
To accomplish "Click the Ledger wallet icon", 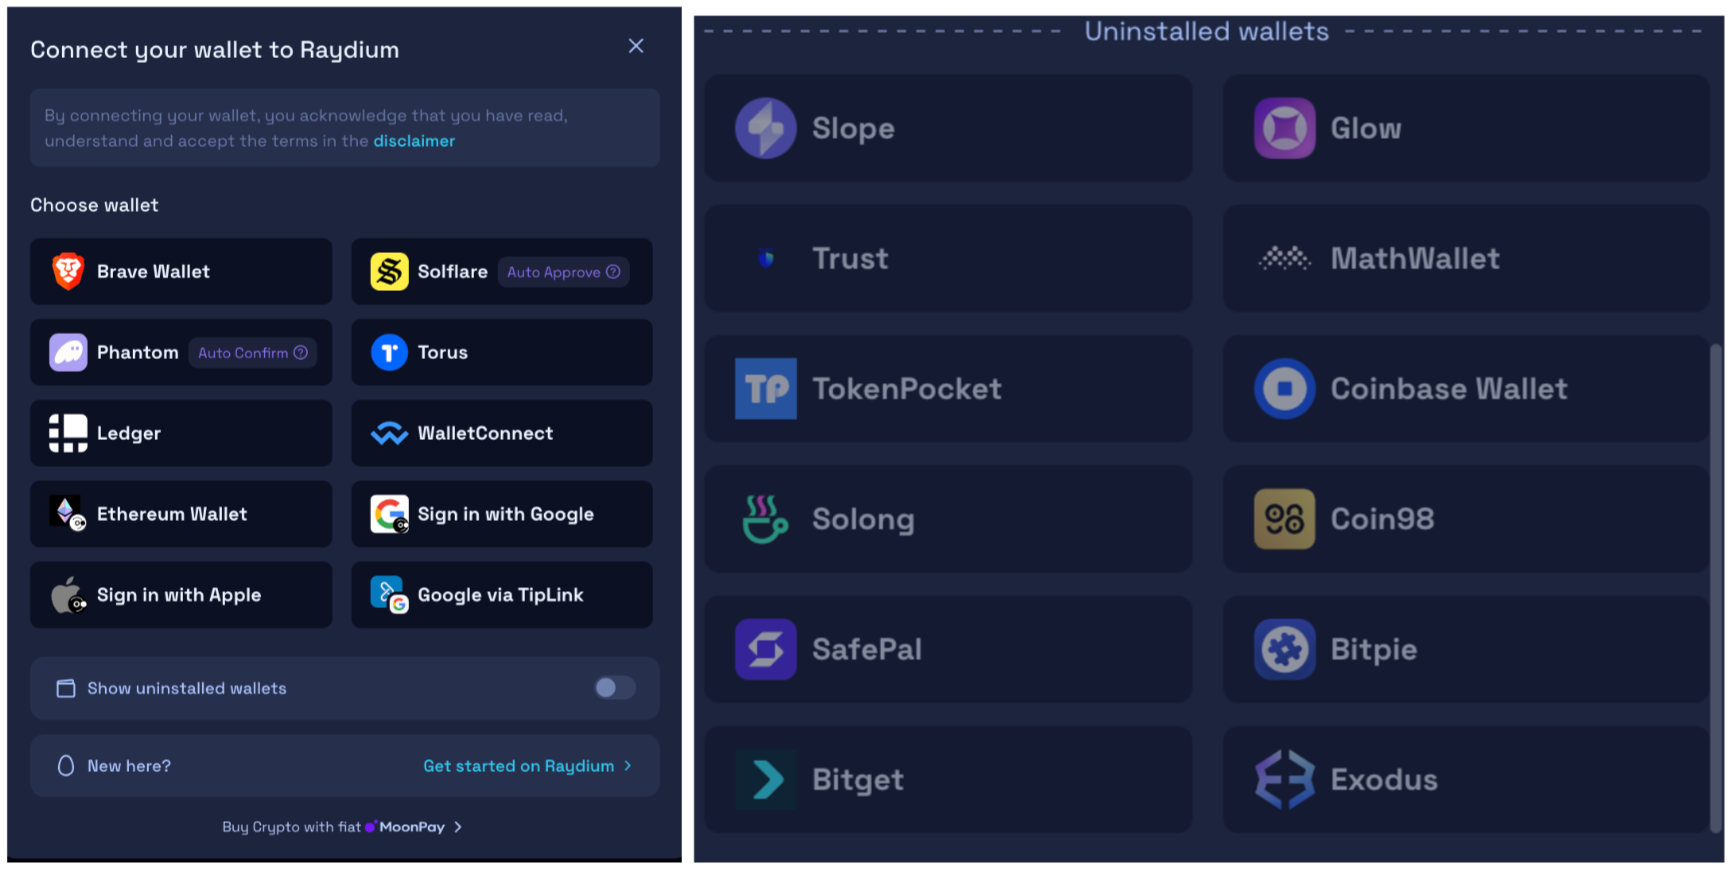I will coord(68,433).
